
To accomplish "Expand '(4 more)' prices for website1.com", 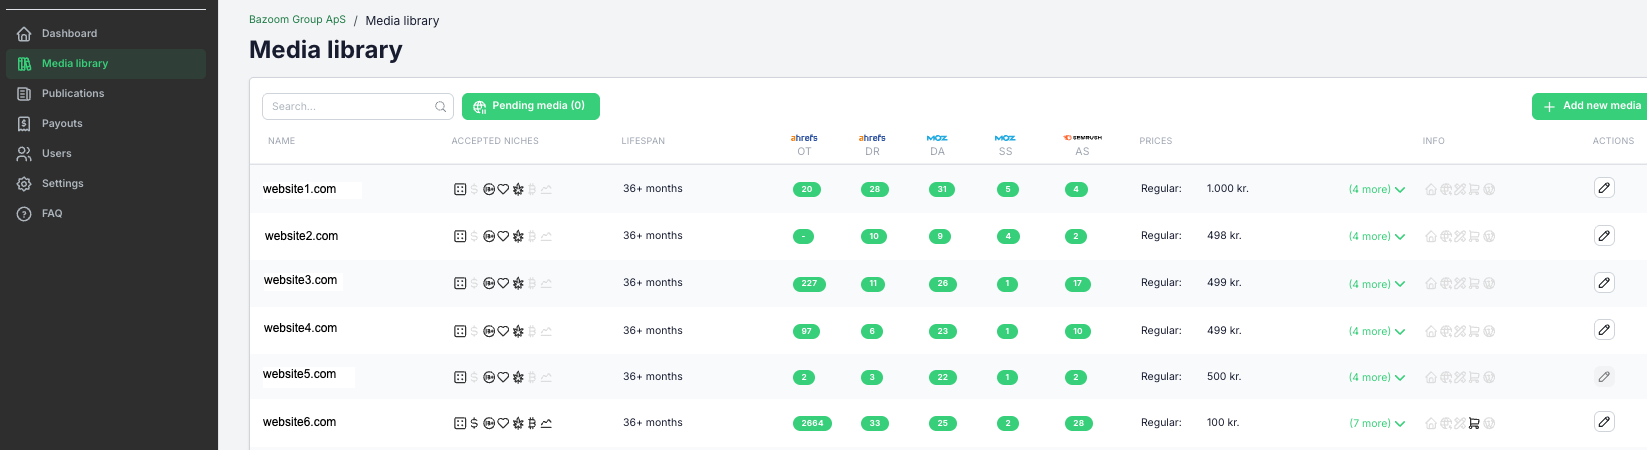I will click(1376, 189).
